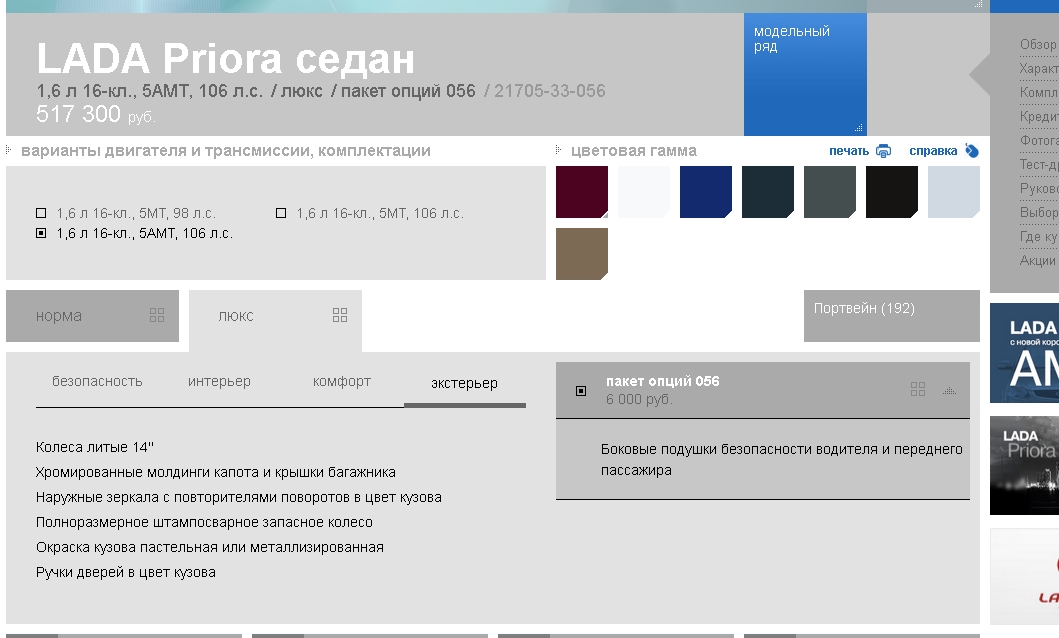
Task: Click grid icon on норма tab
Action: pyautogui.click(x=157, y=315)
